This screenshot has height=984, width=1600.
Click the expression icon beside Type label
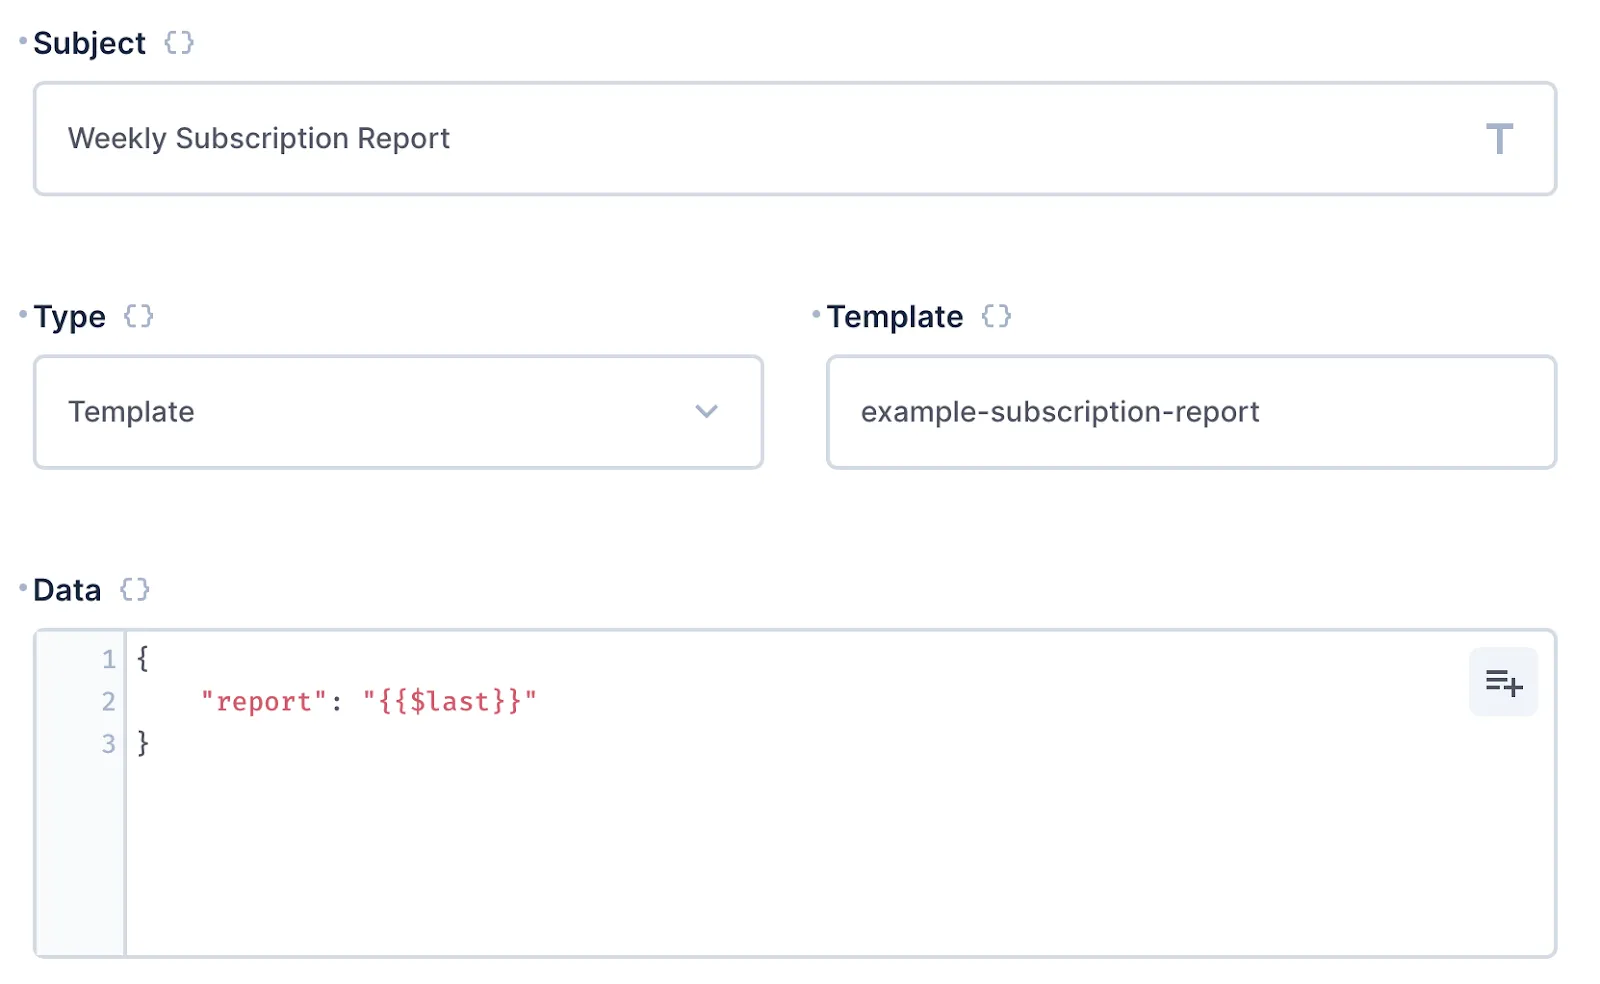[139, 316]
